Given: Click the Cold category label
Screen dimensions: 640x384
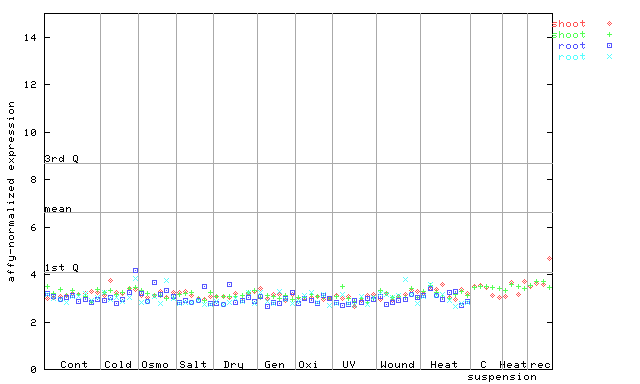Looking at the screenshot, I should (x=118, y=364).
